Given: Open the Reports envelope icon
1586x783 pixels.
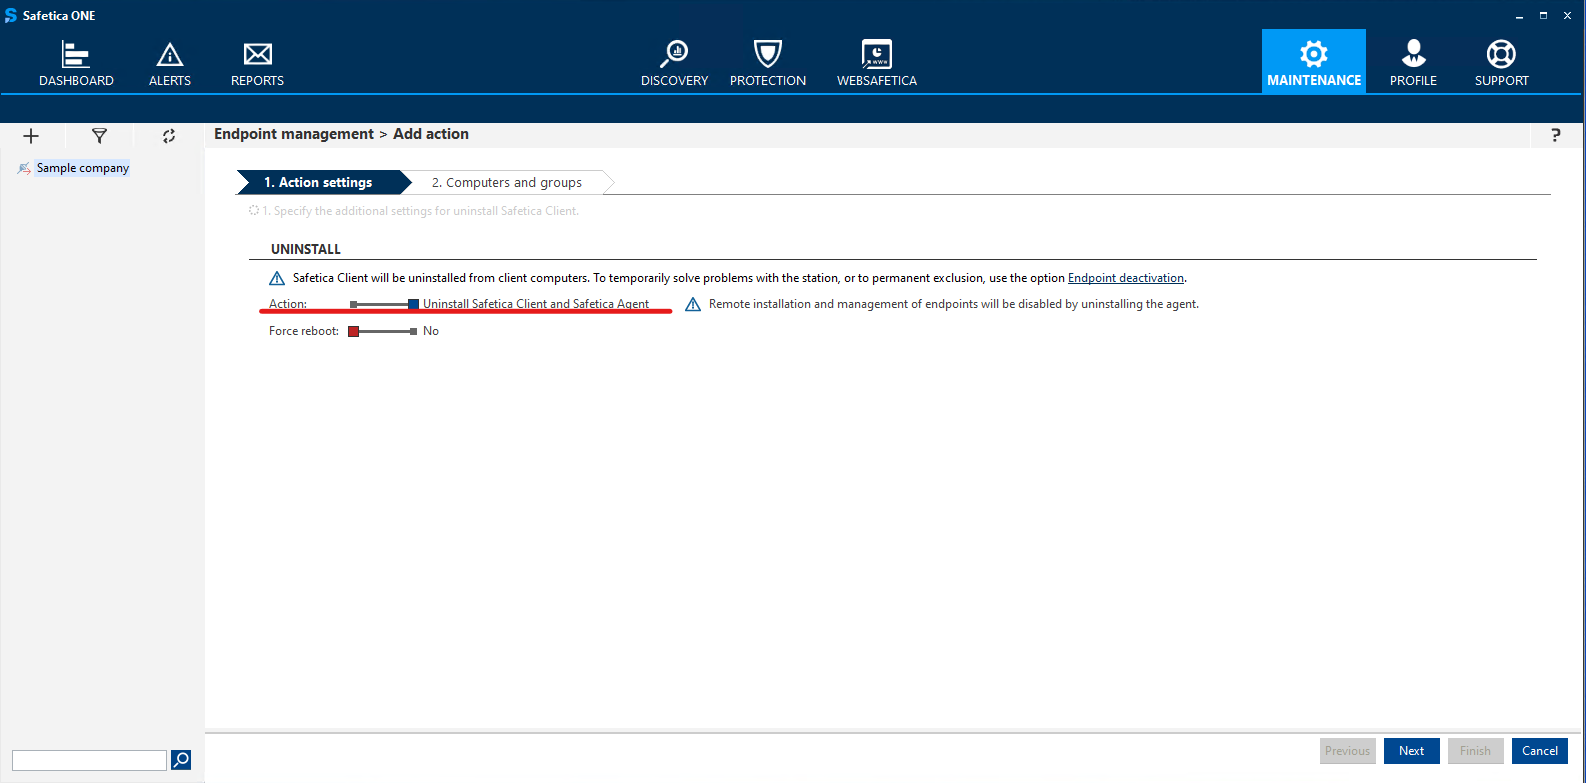Looking at the screenshot, I should (257, 54).
